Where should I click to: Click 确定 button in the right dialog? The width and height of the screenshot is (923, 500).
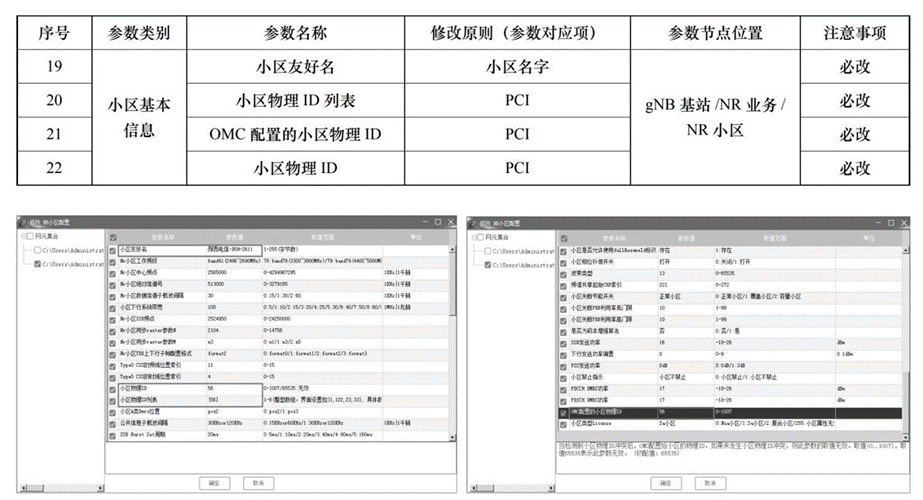coord(666,484)
